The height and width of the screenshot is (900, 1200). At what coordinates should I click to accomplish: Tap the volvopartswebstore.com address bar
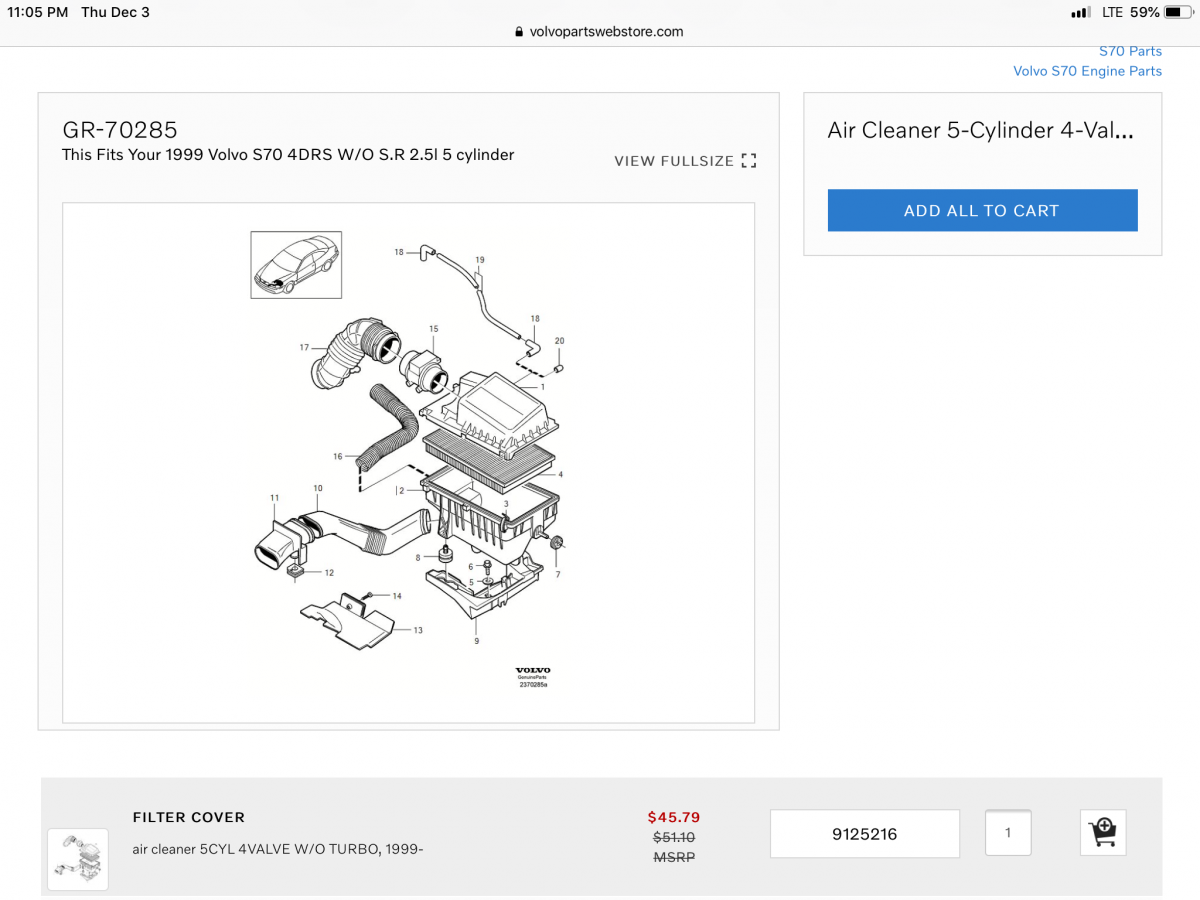pos(599,32)
